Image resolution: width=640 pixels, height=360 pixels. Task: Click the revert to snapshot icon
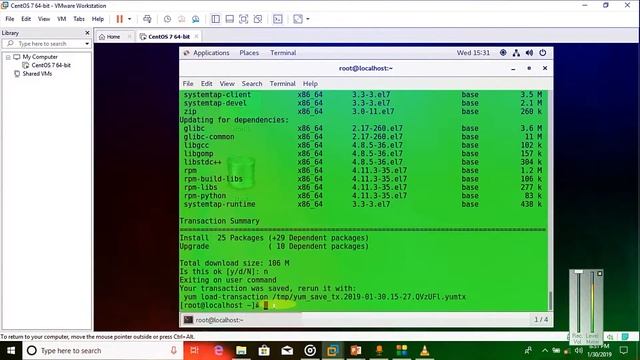[x=182, y=19]
